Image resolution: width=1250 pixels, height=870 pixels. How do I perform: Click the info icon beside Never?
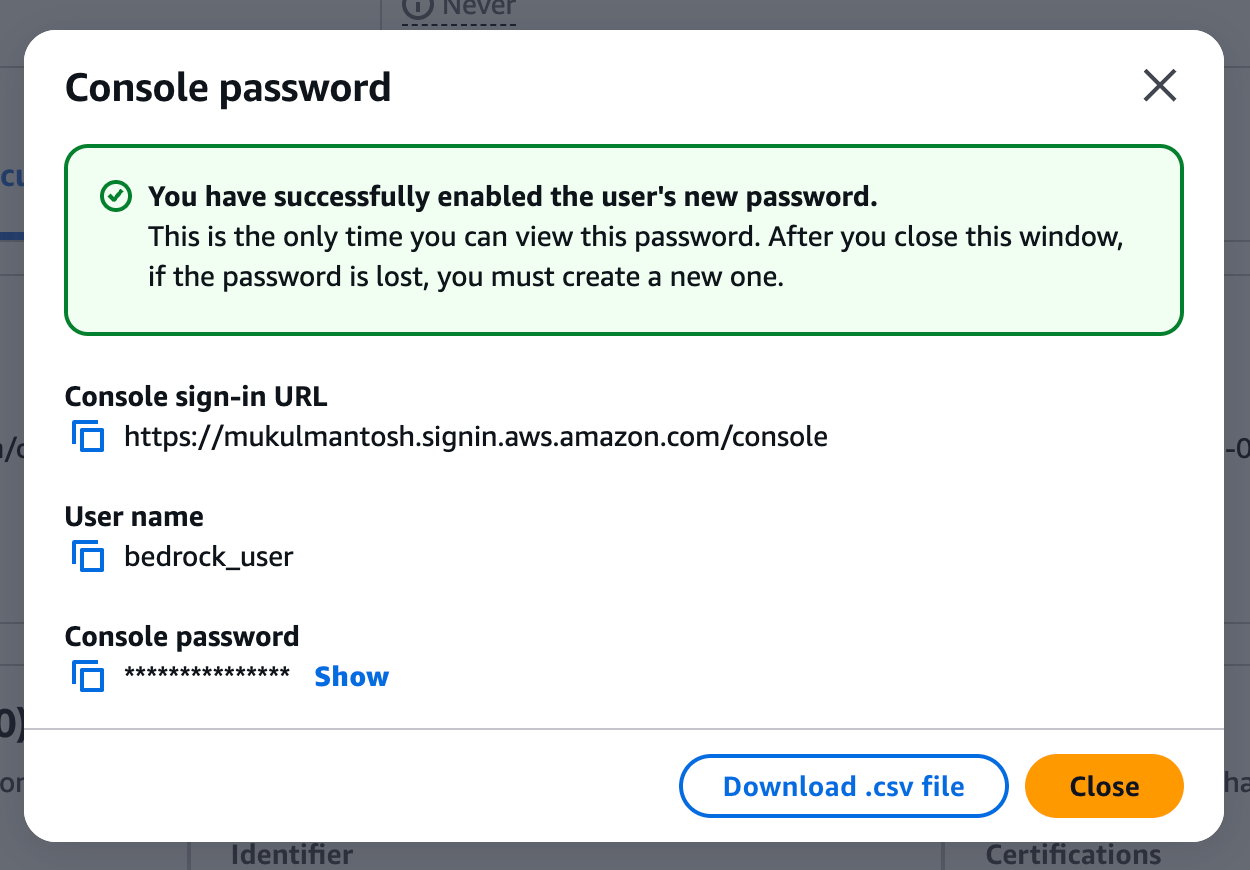click(416, 8)
